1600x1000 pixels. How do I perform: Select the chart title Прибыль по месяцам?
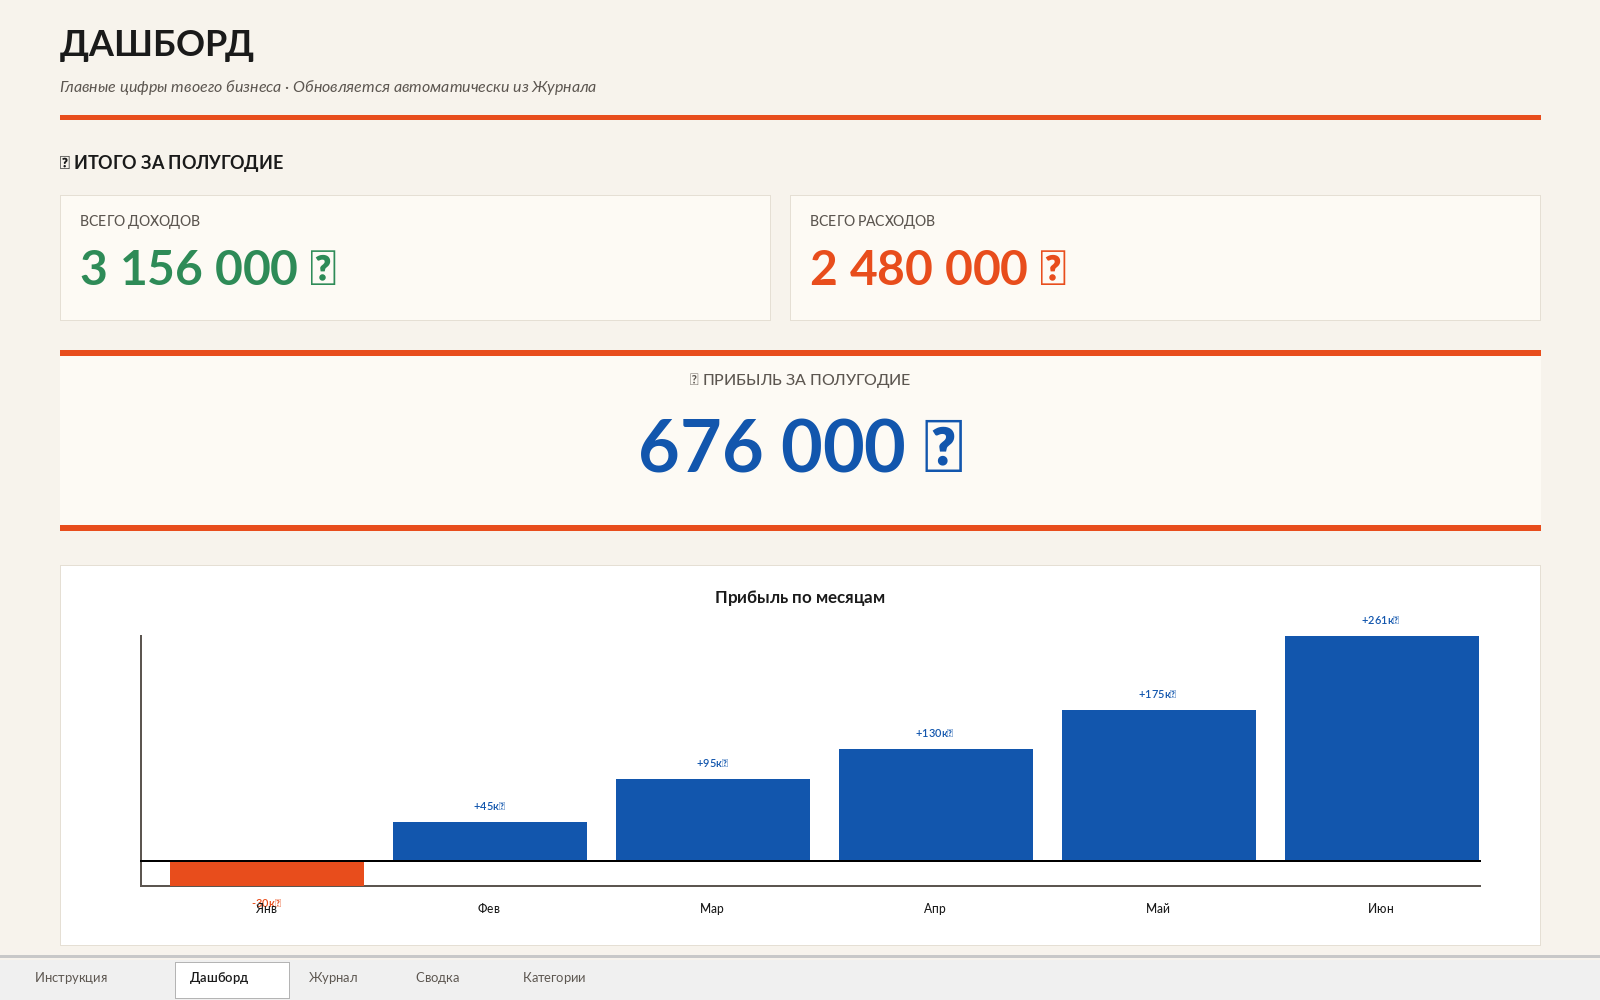point(800,597)
